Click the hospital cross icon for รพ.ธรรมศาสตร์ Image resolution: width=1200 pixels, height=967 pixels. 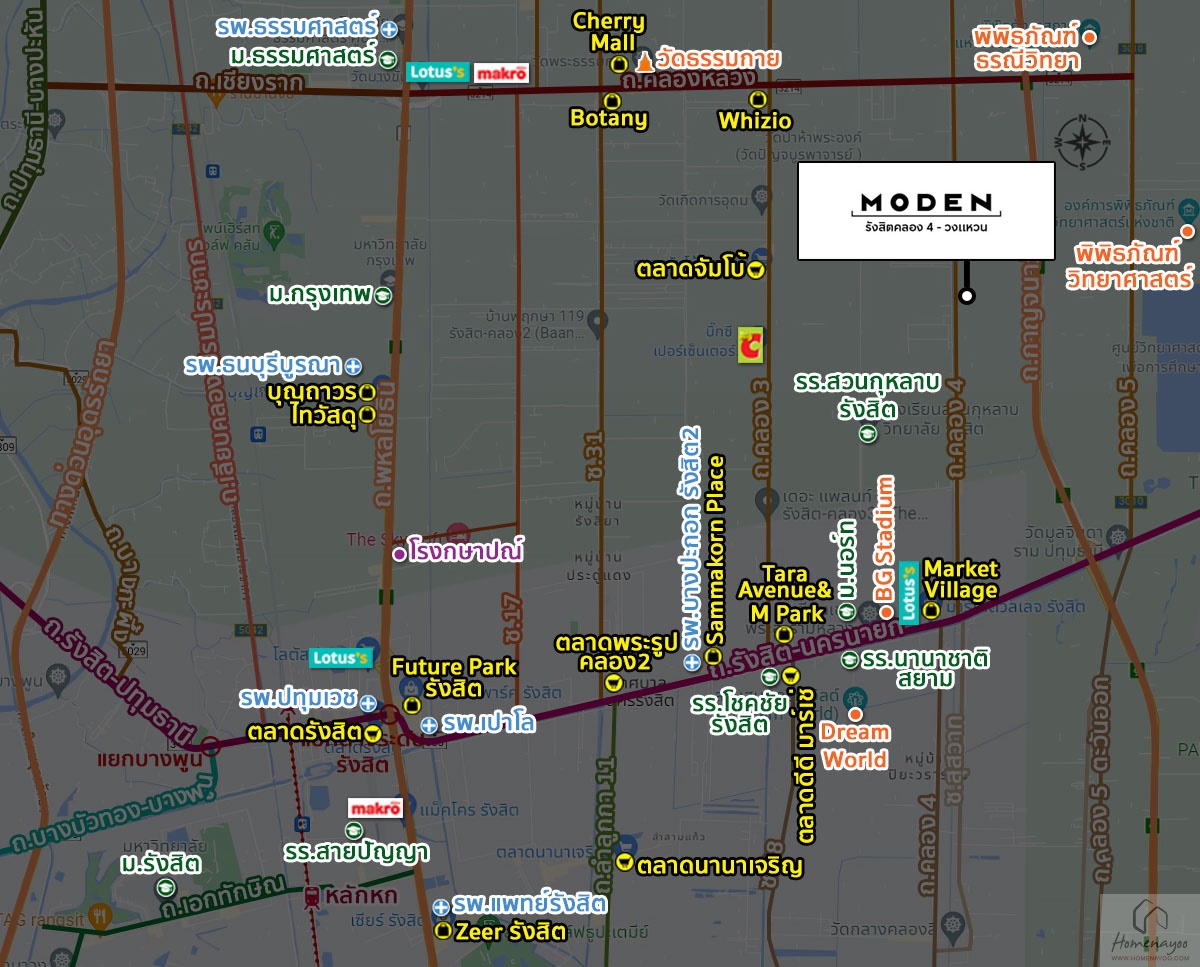pyautogui.click(x=388, y=30)
